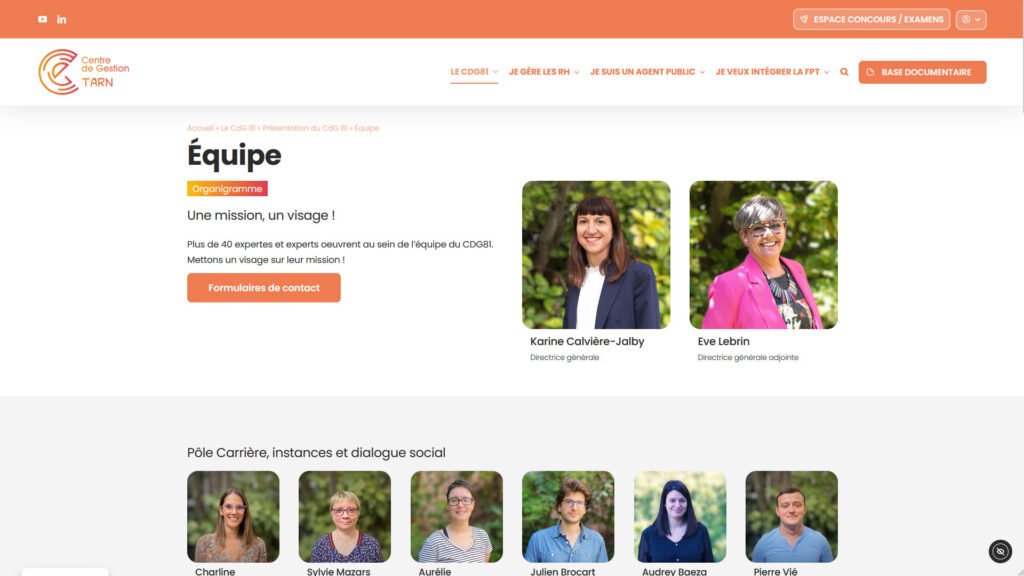Click the search magnifier icon

click(x=844, y=72)
